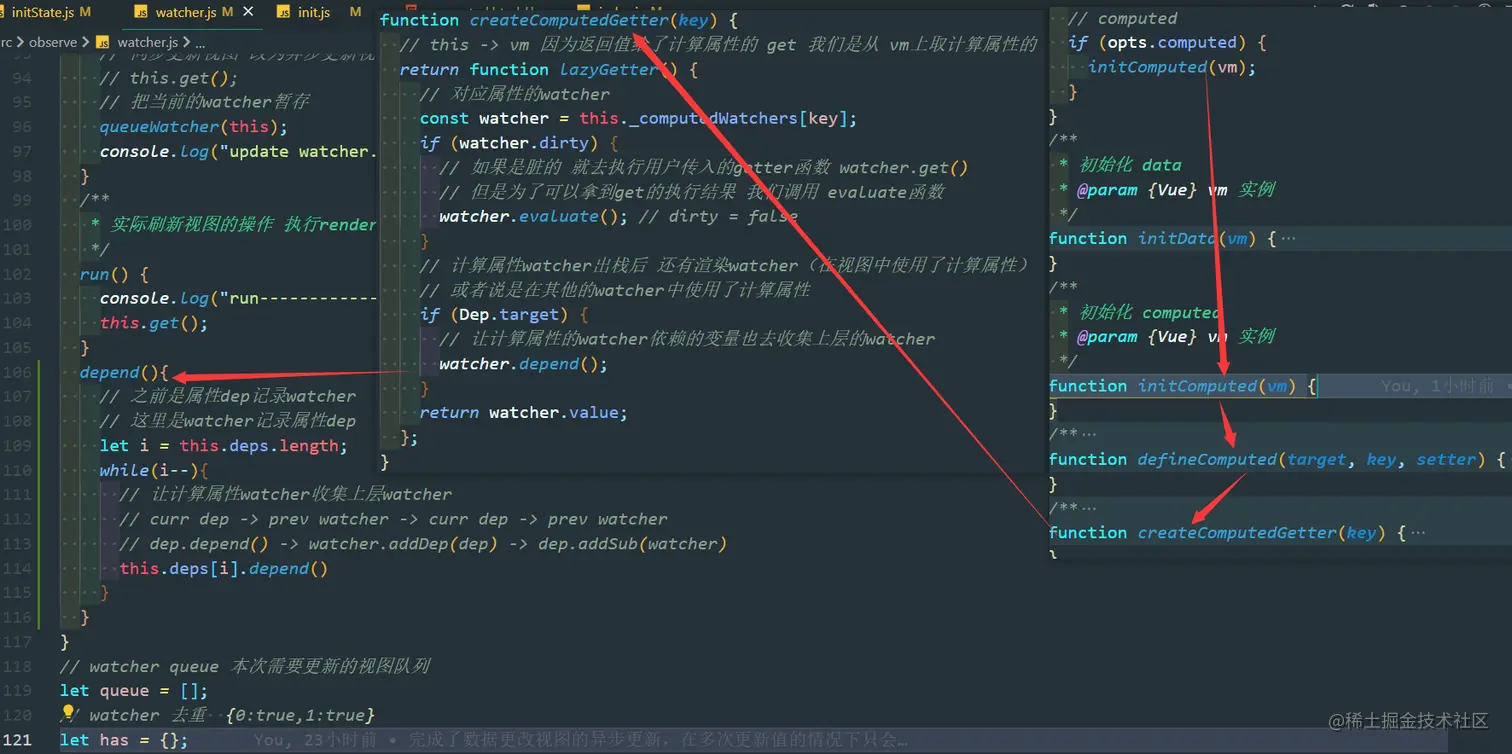
Task: Click 'You, 23小时前' blame annotation on line 121
Action: (x=315, y=740)
